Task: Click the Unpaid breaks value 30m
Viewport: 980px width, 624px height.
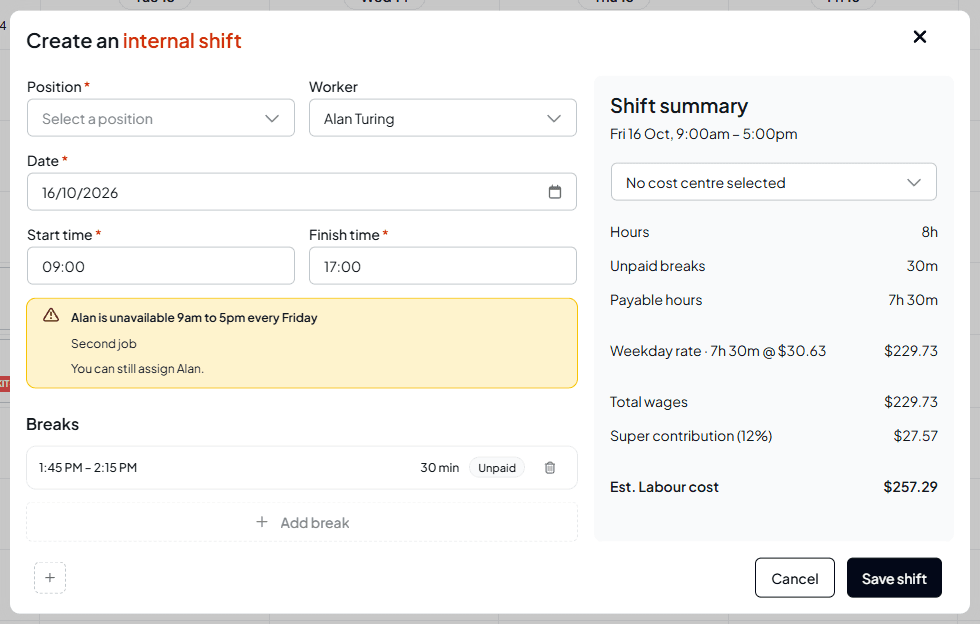Action: point(922,266)
